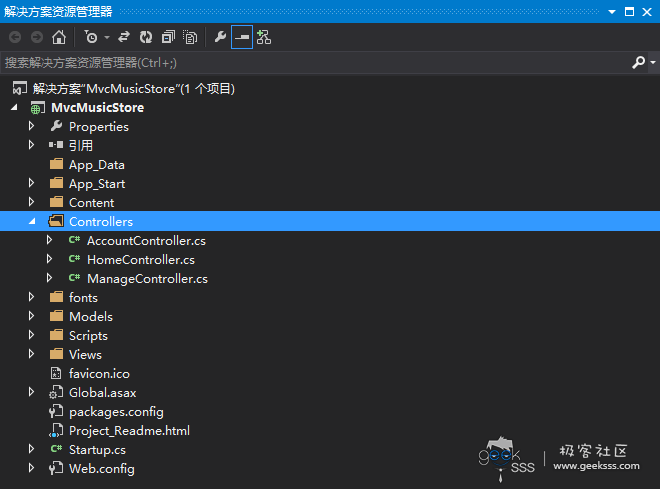Click C# icon of ManageController.cs
The image size is (660, 489).
coord(75,278)
